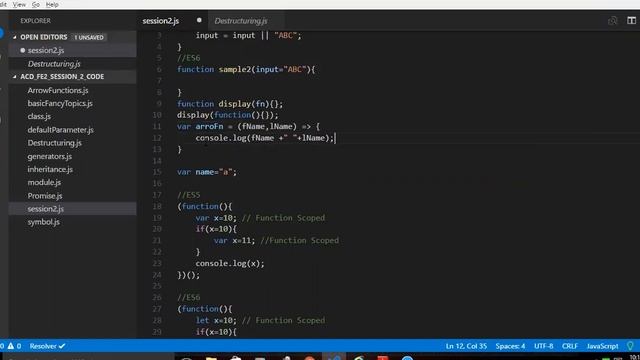Click the JavaScript language mode indicator
The height and width of the screenshot is (360, 640).
(x=602, y=346)
